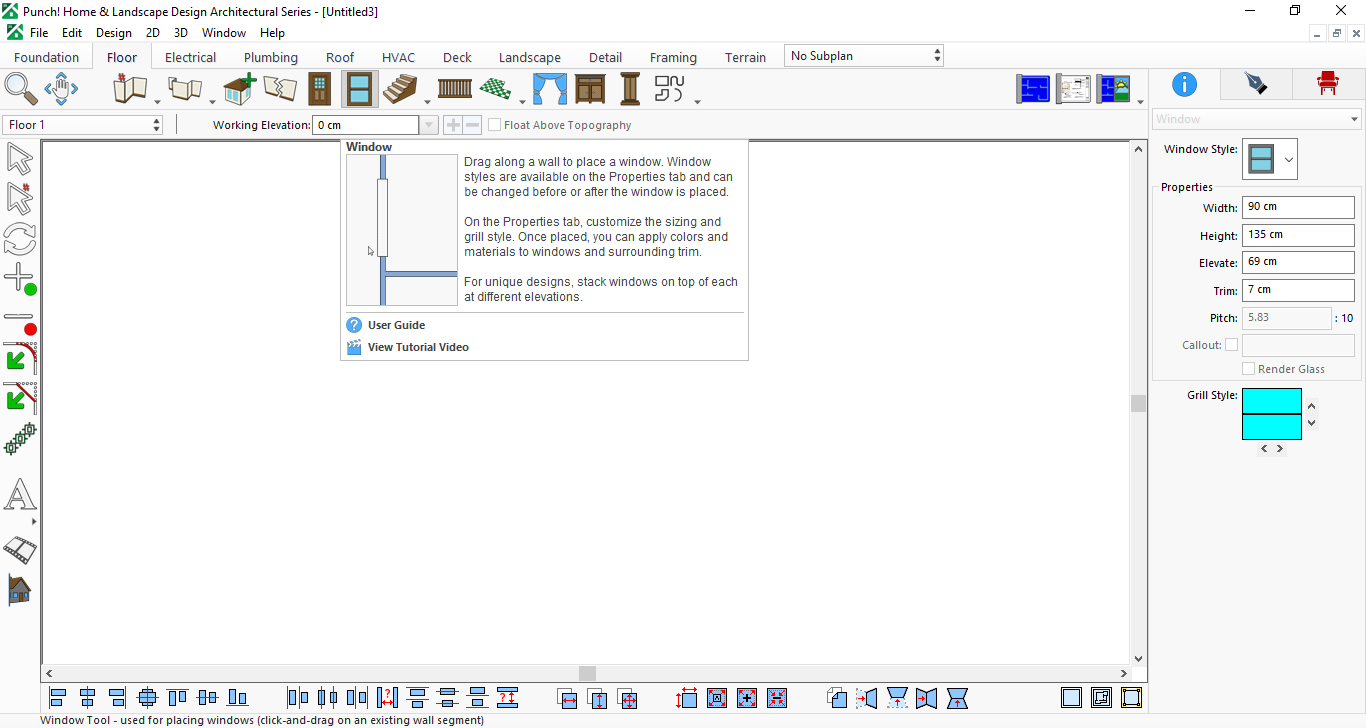Select the Window tool in toolbar

[x=360, y=89]
